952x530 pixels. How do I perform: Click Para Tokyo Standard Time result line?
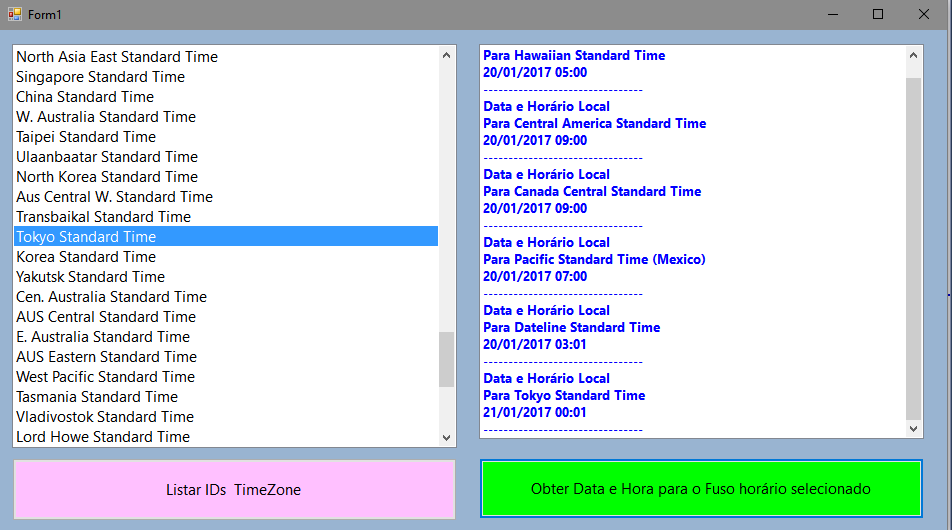click(564, 395)
